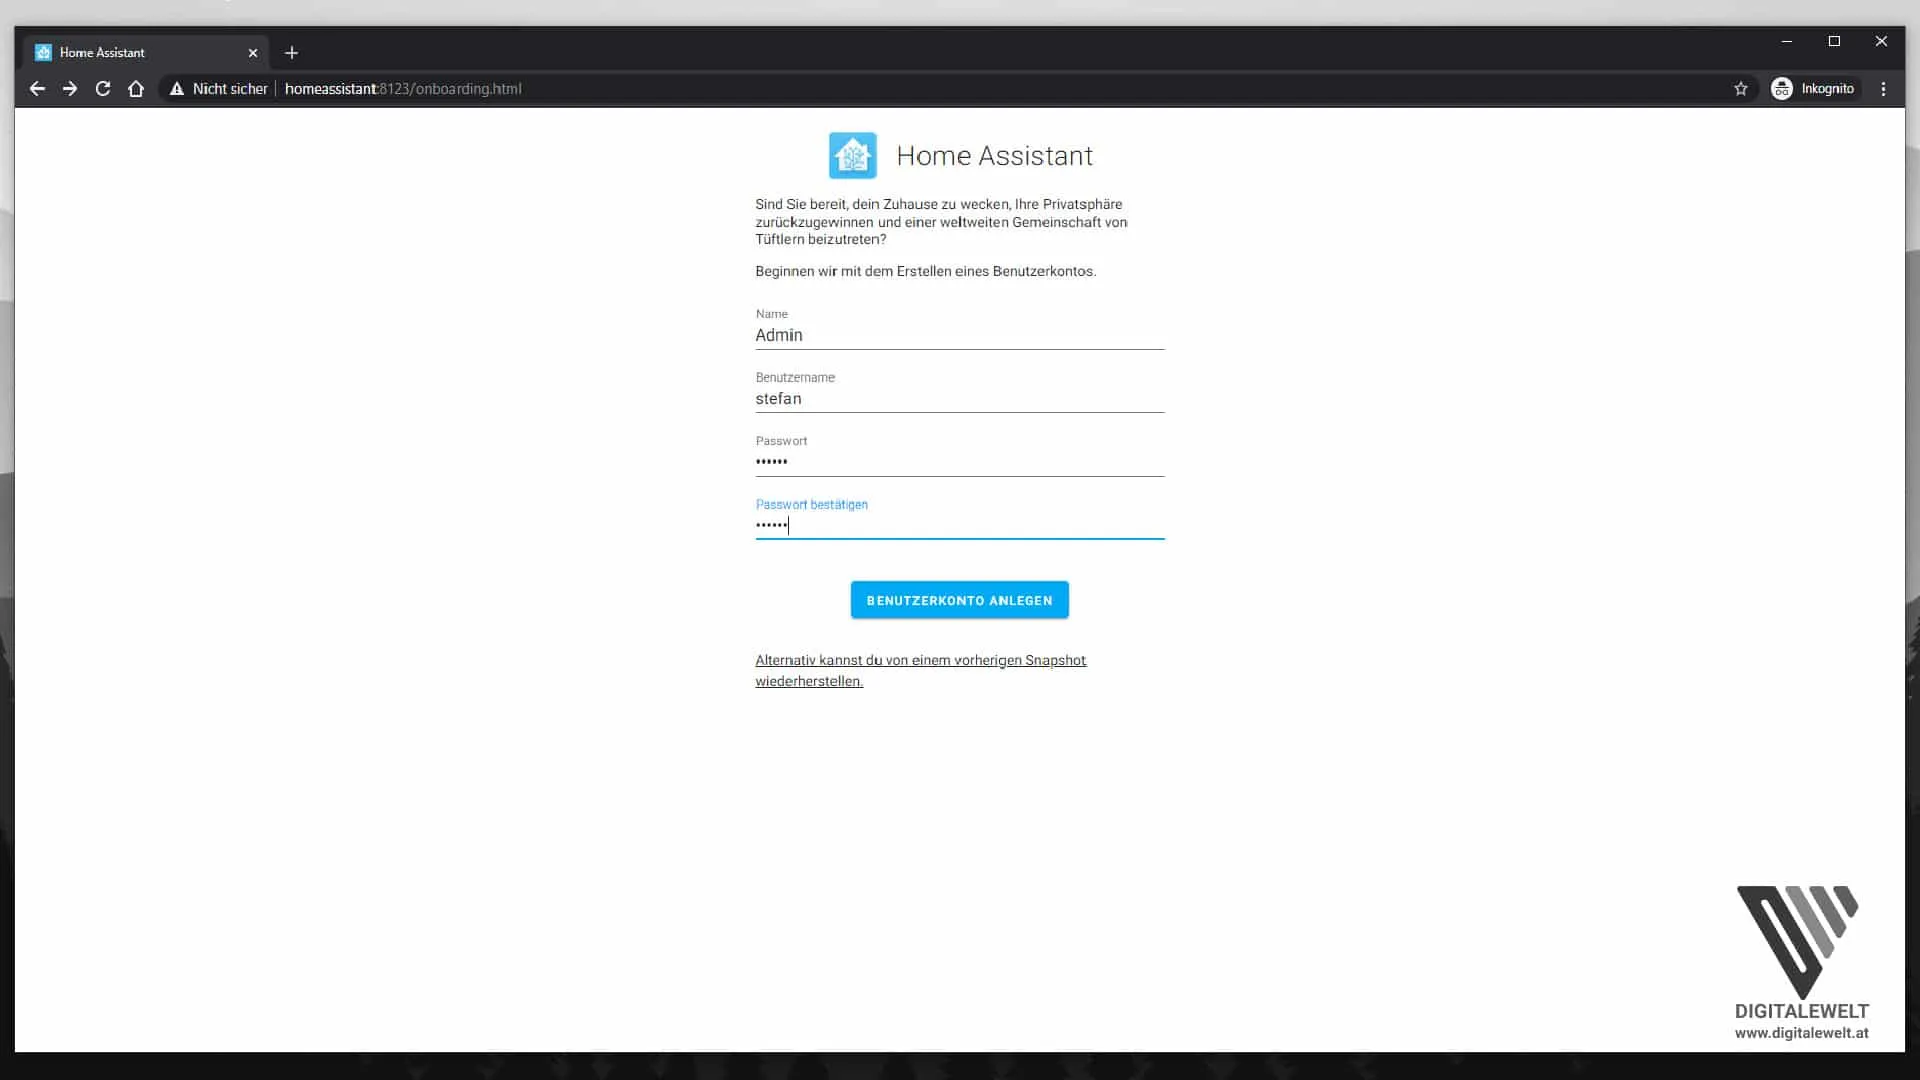Open restore from previous Snapshot link
The image size is (1920, 1080).
(x=921, y=671)
